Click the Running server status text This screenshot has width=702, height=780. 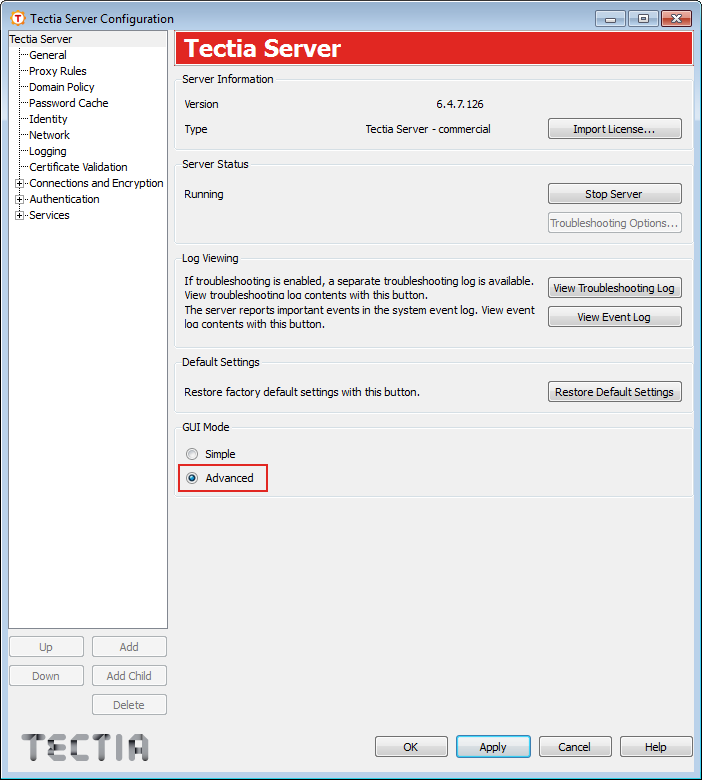pyautogui.click(x=203, y=194)
